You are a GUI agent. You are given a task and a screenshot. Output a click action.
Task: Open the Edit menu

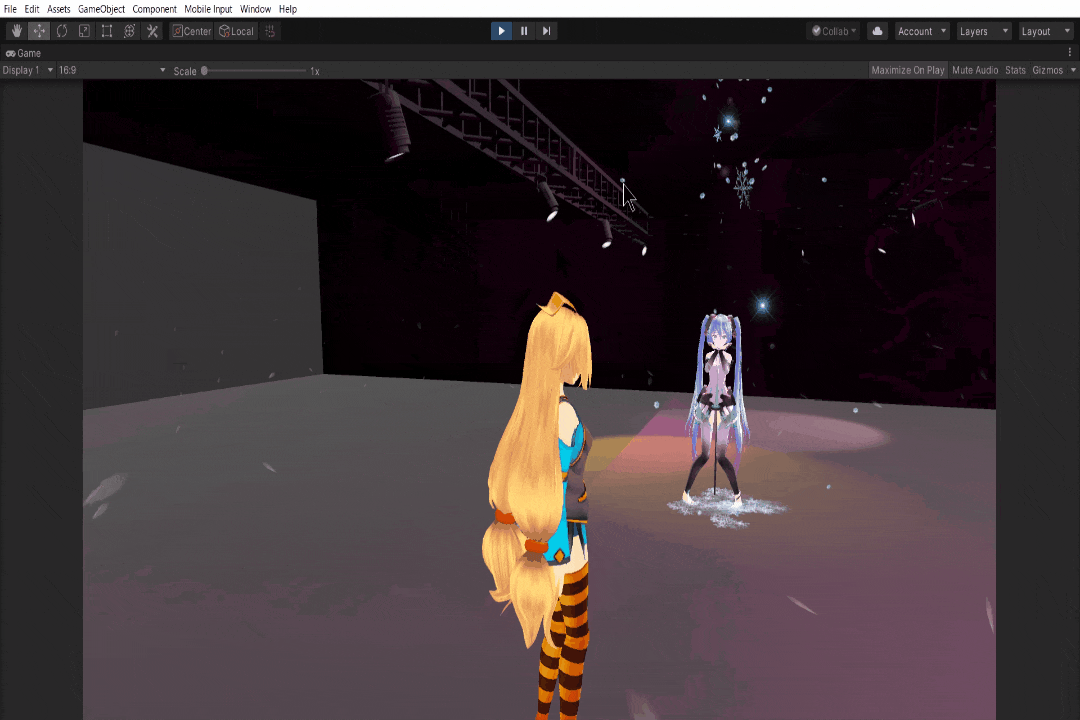point(32,9)
